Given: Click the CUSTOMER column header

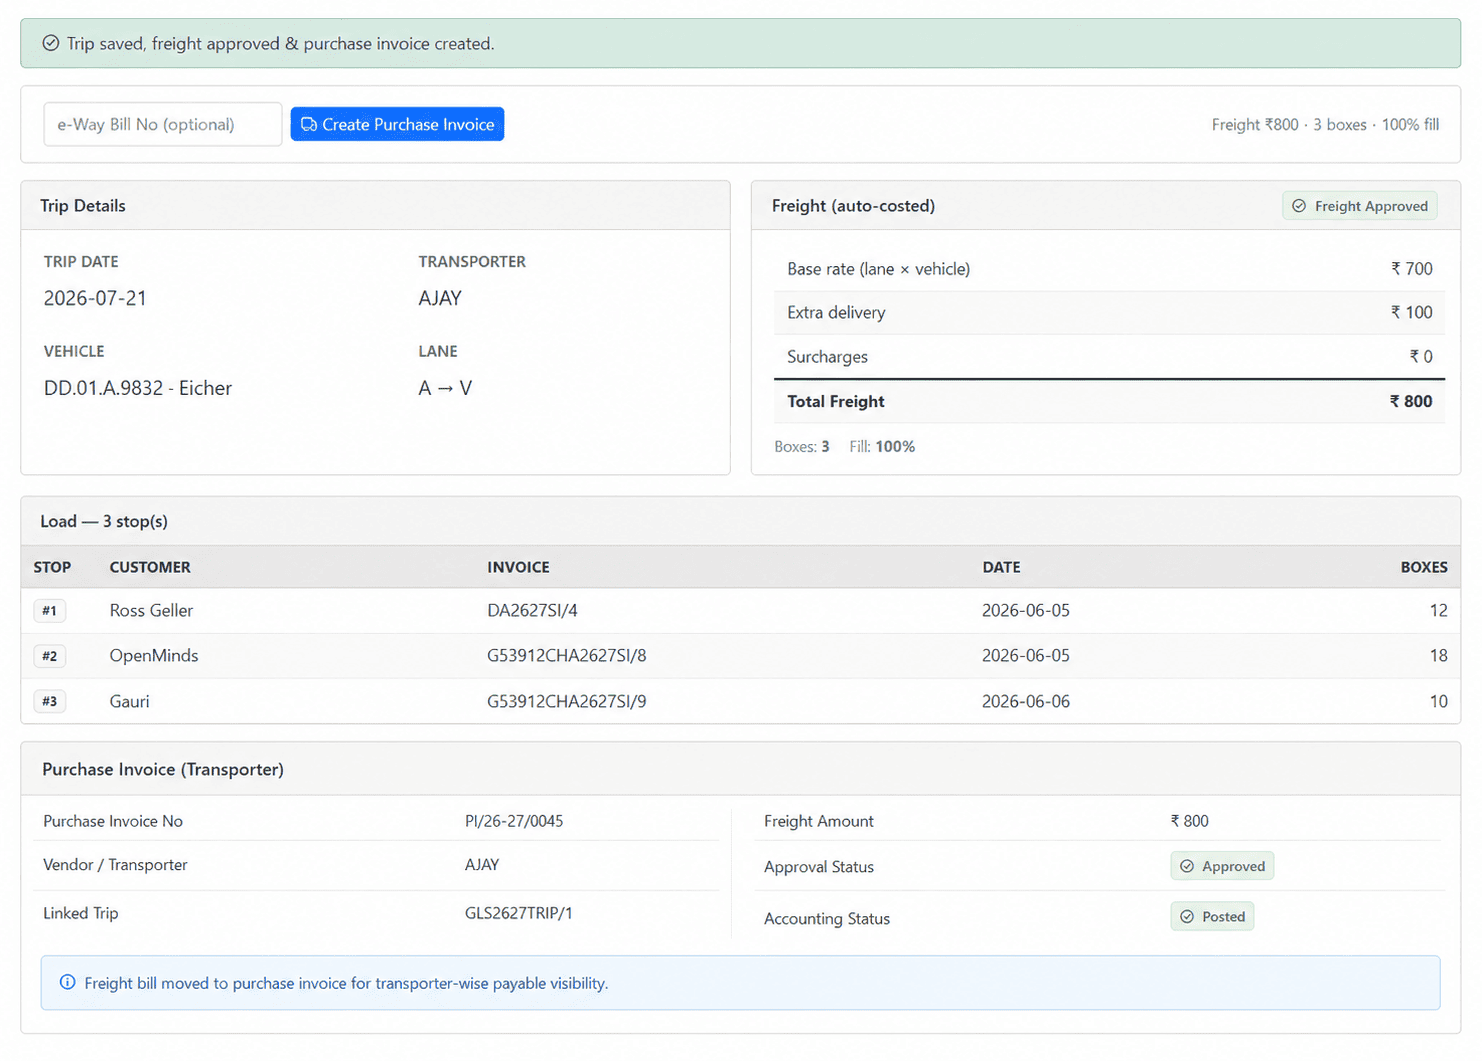Looking at the screenshot, I should pyautogui.click(x=150, y=567).
